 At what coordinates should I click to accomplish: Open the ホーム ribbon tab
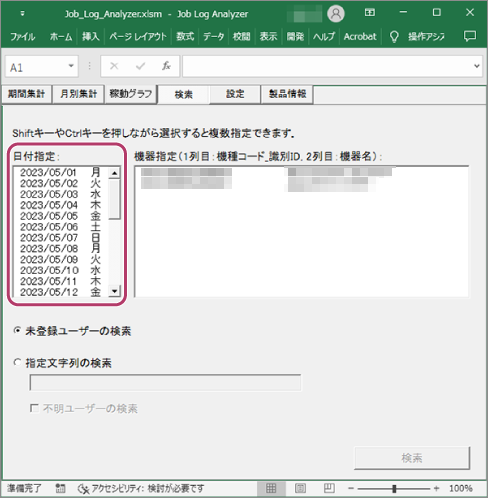pos(61,36)
